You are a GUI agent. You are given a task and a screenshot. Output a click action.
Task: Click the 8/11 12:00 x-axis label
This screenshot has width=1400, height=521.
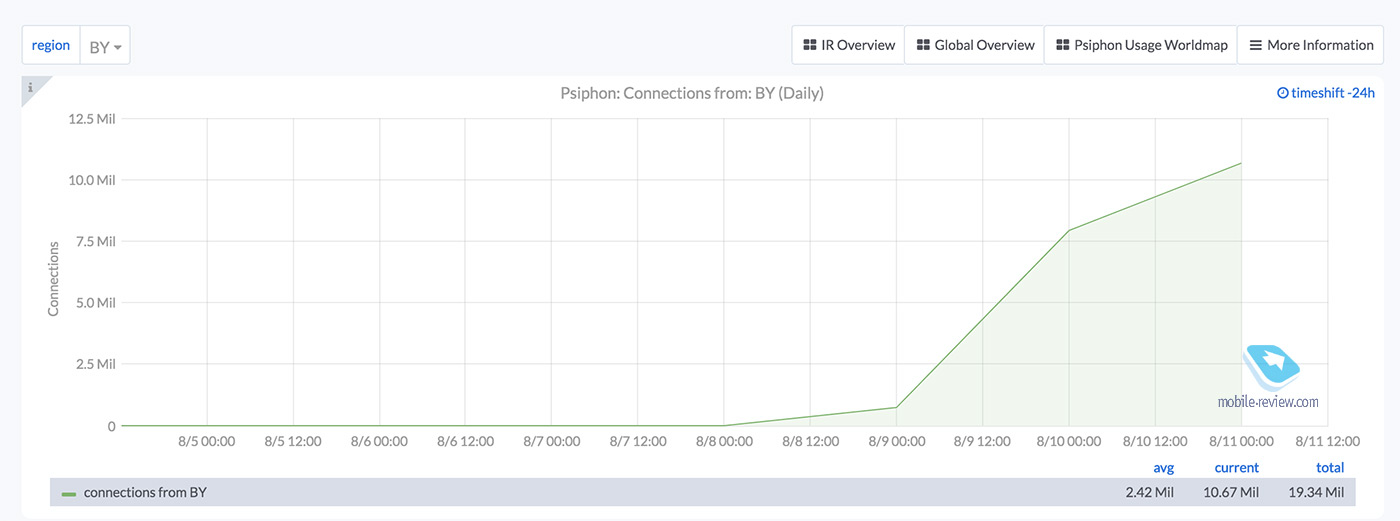click(x=1326, y=441)
